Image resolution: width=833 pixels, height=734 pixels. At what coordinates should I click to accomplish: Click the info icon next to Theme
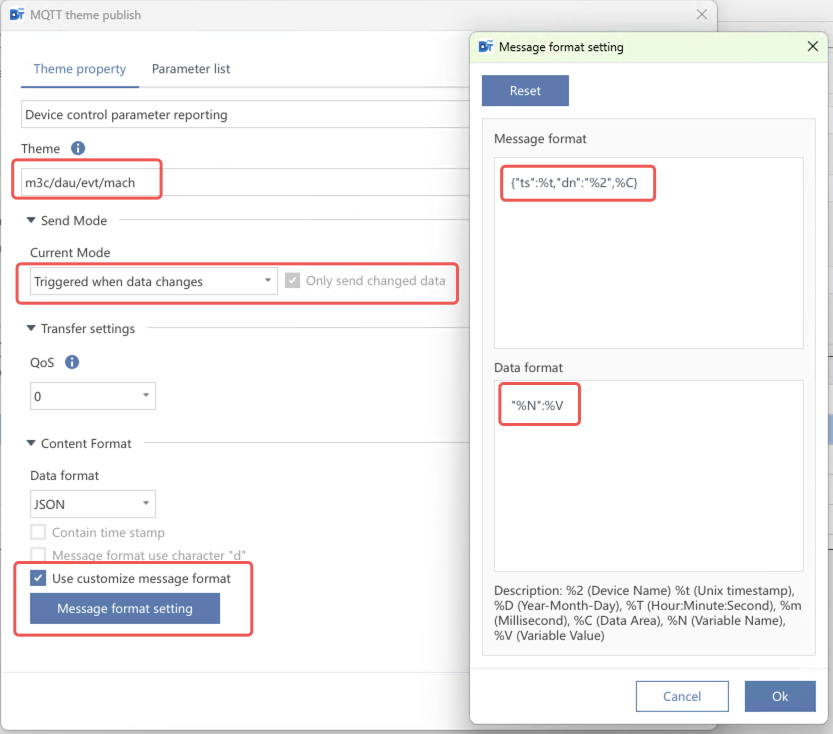click(x=78, y=149)
